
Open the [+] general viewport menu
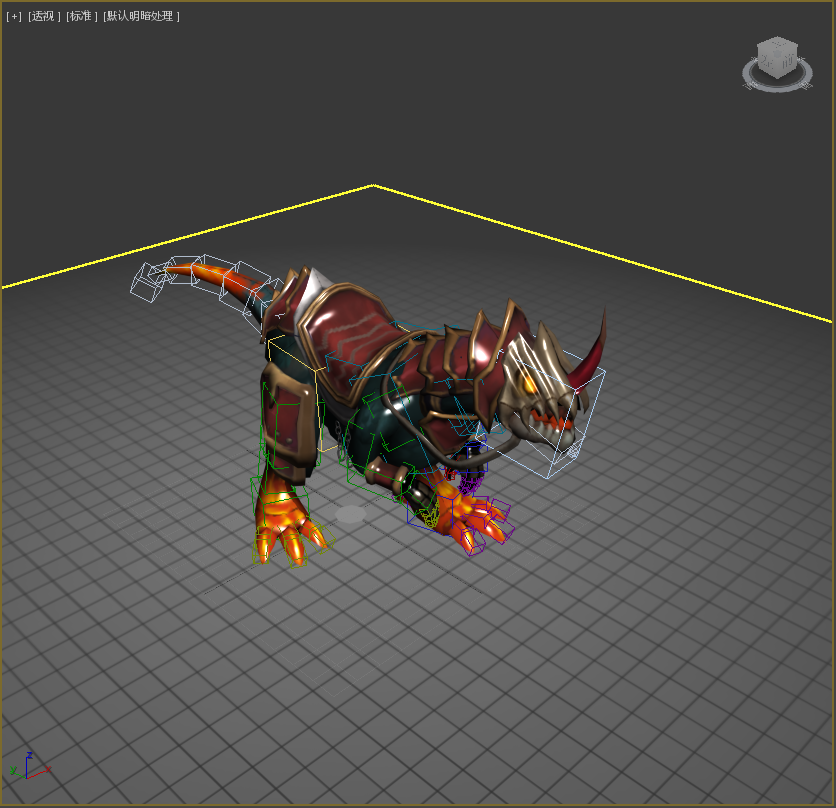[x=14, y=17]
